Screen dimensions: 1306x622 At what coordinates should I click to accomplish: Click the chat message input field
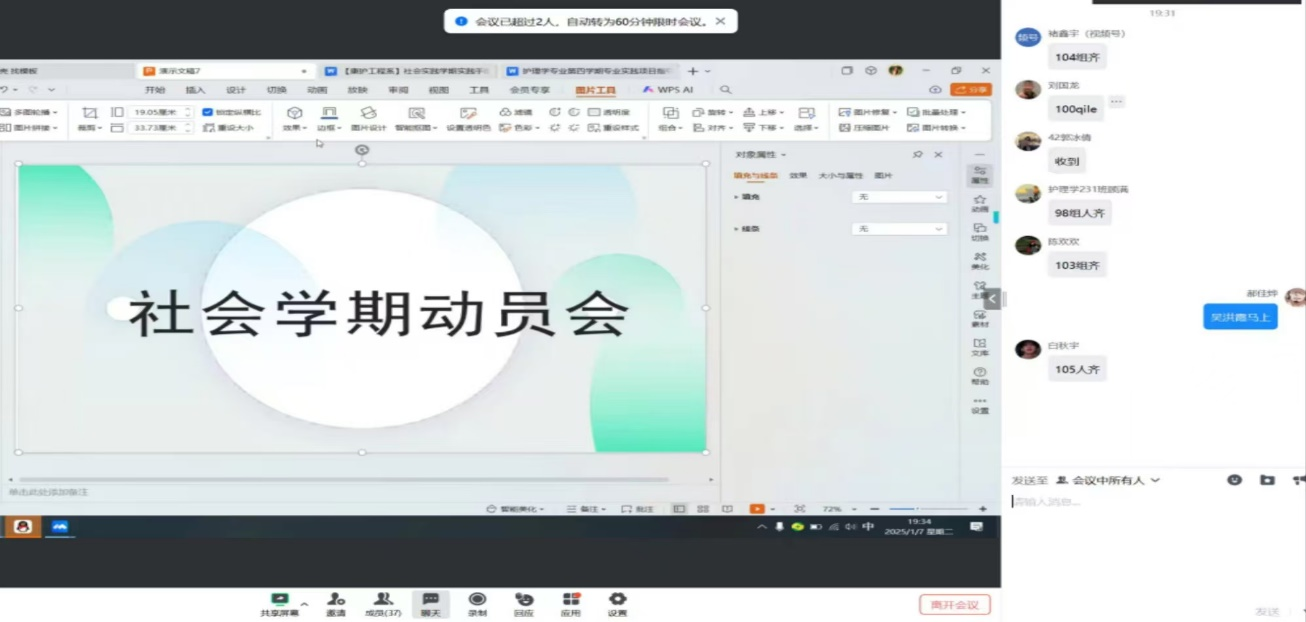(x=1150, y=502)
